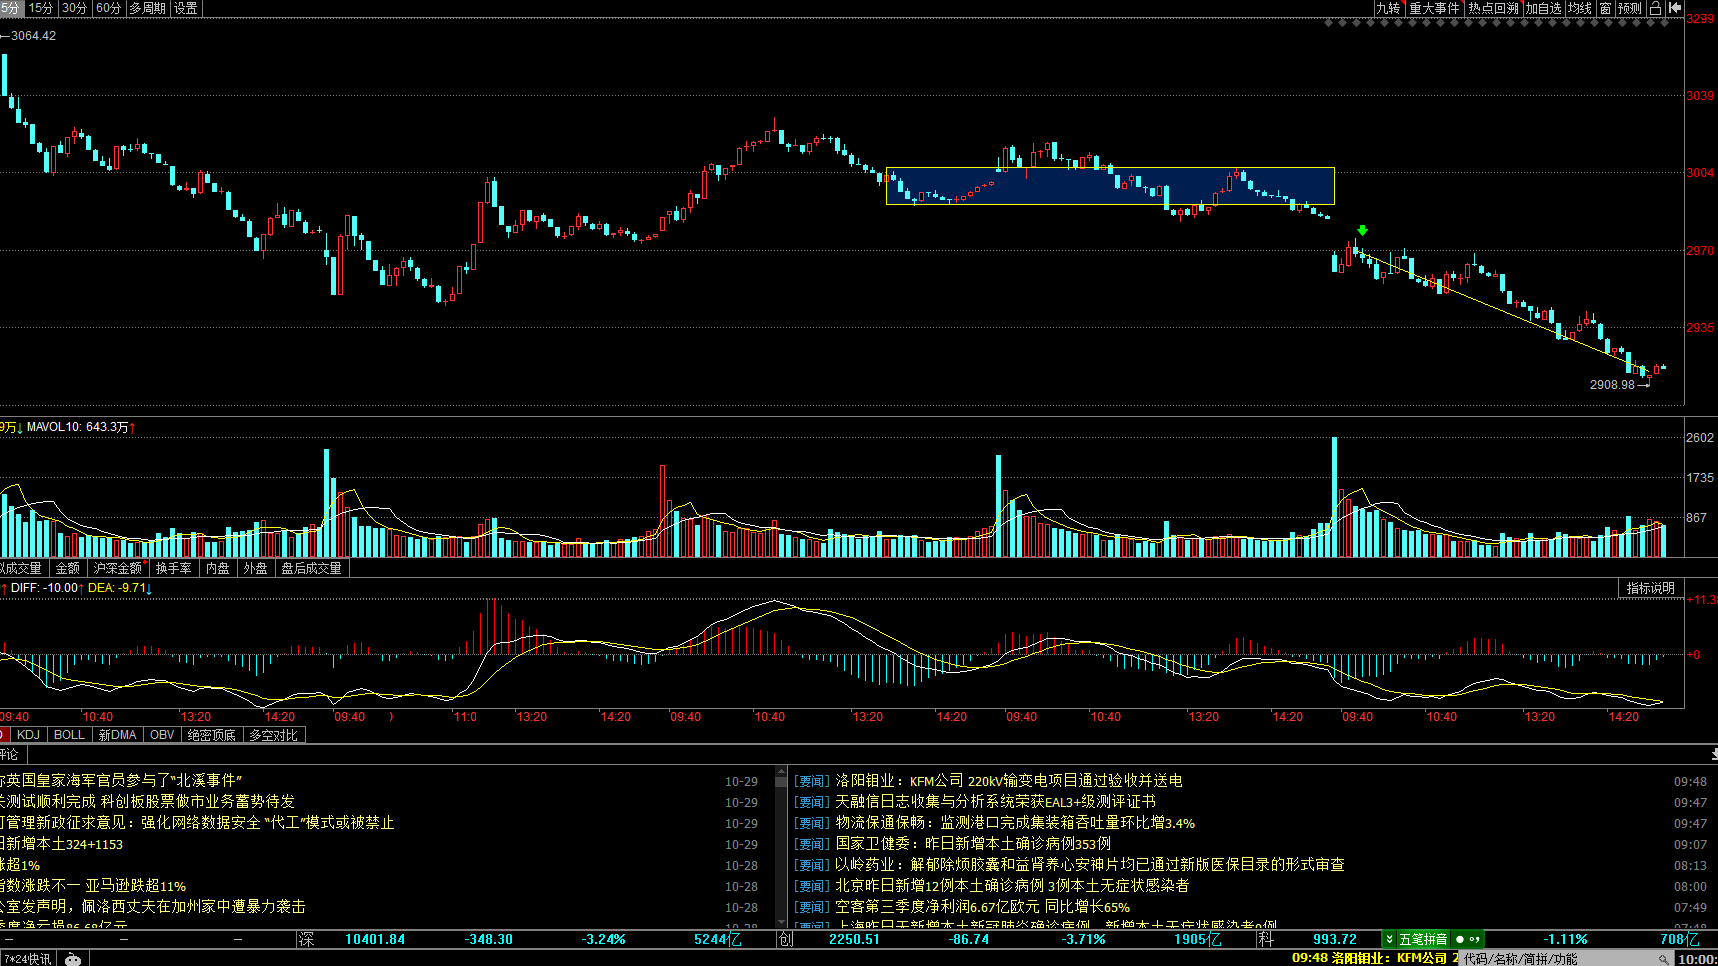
Task: Click 创 index value 2250.51
Action: pos(855,939)
